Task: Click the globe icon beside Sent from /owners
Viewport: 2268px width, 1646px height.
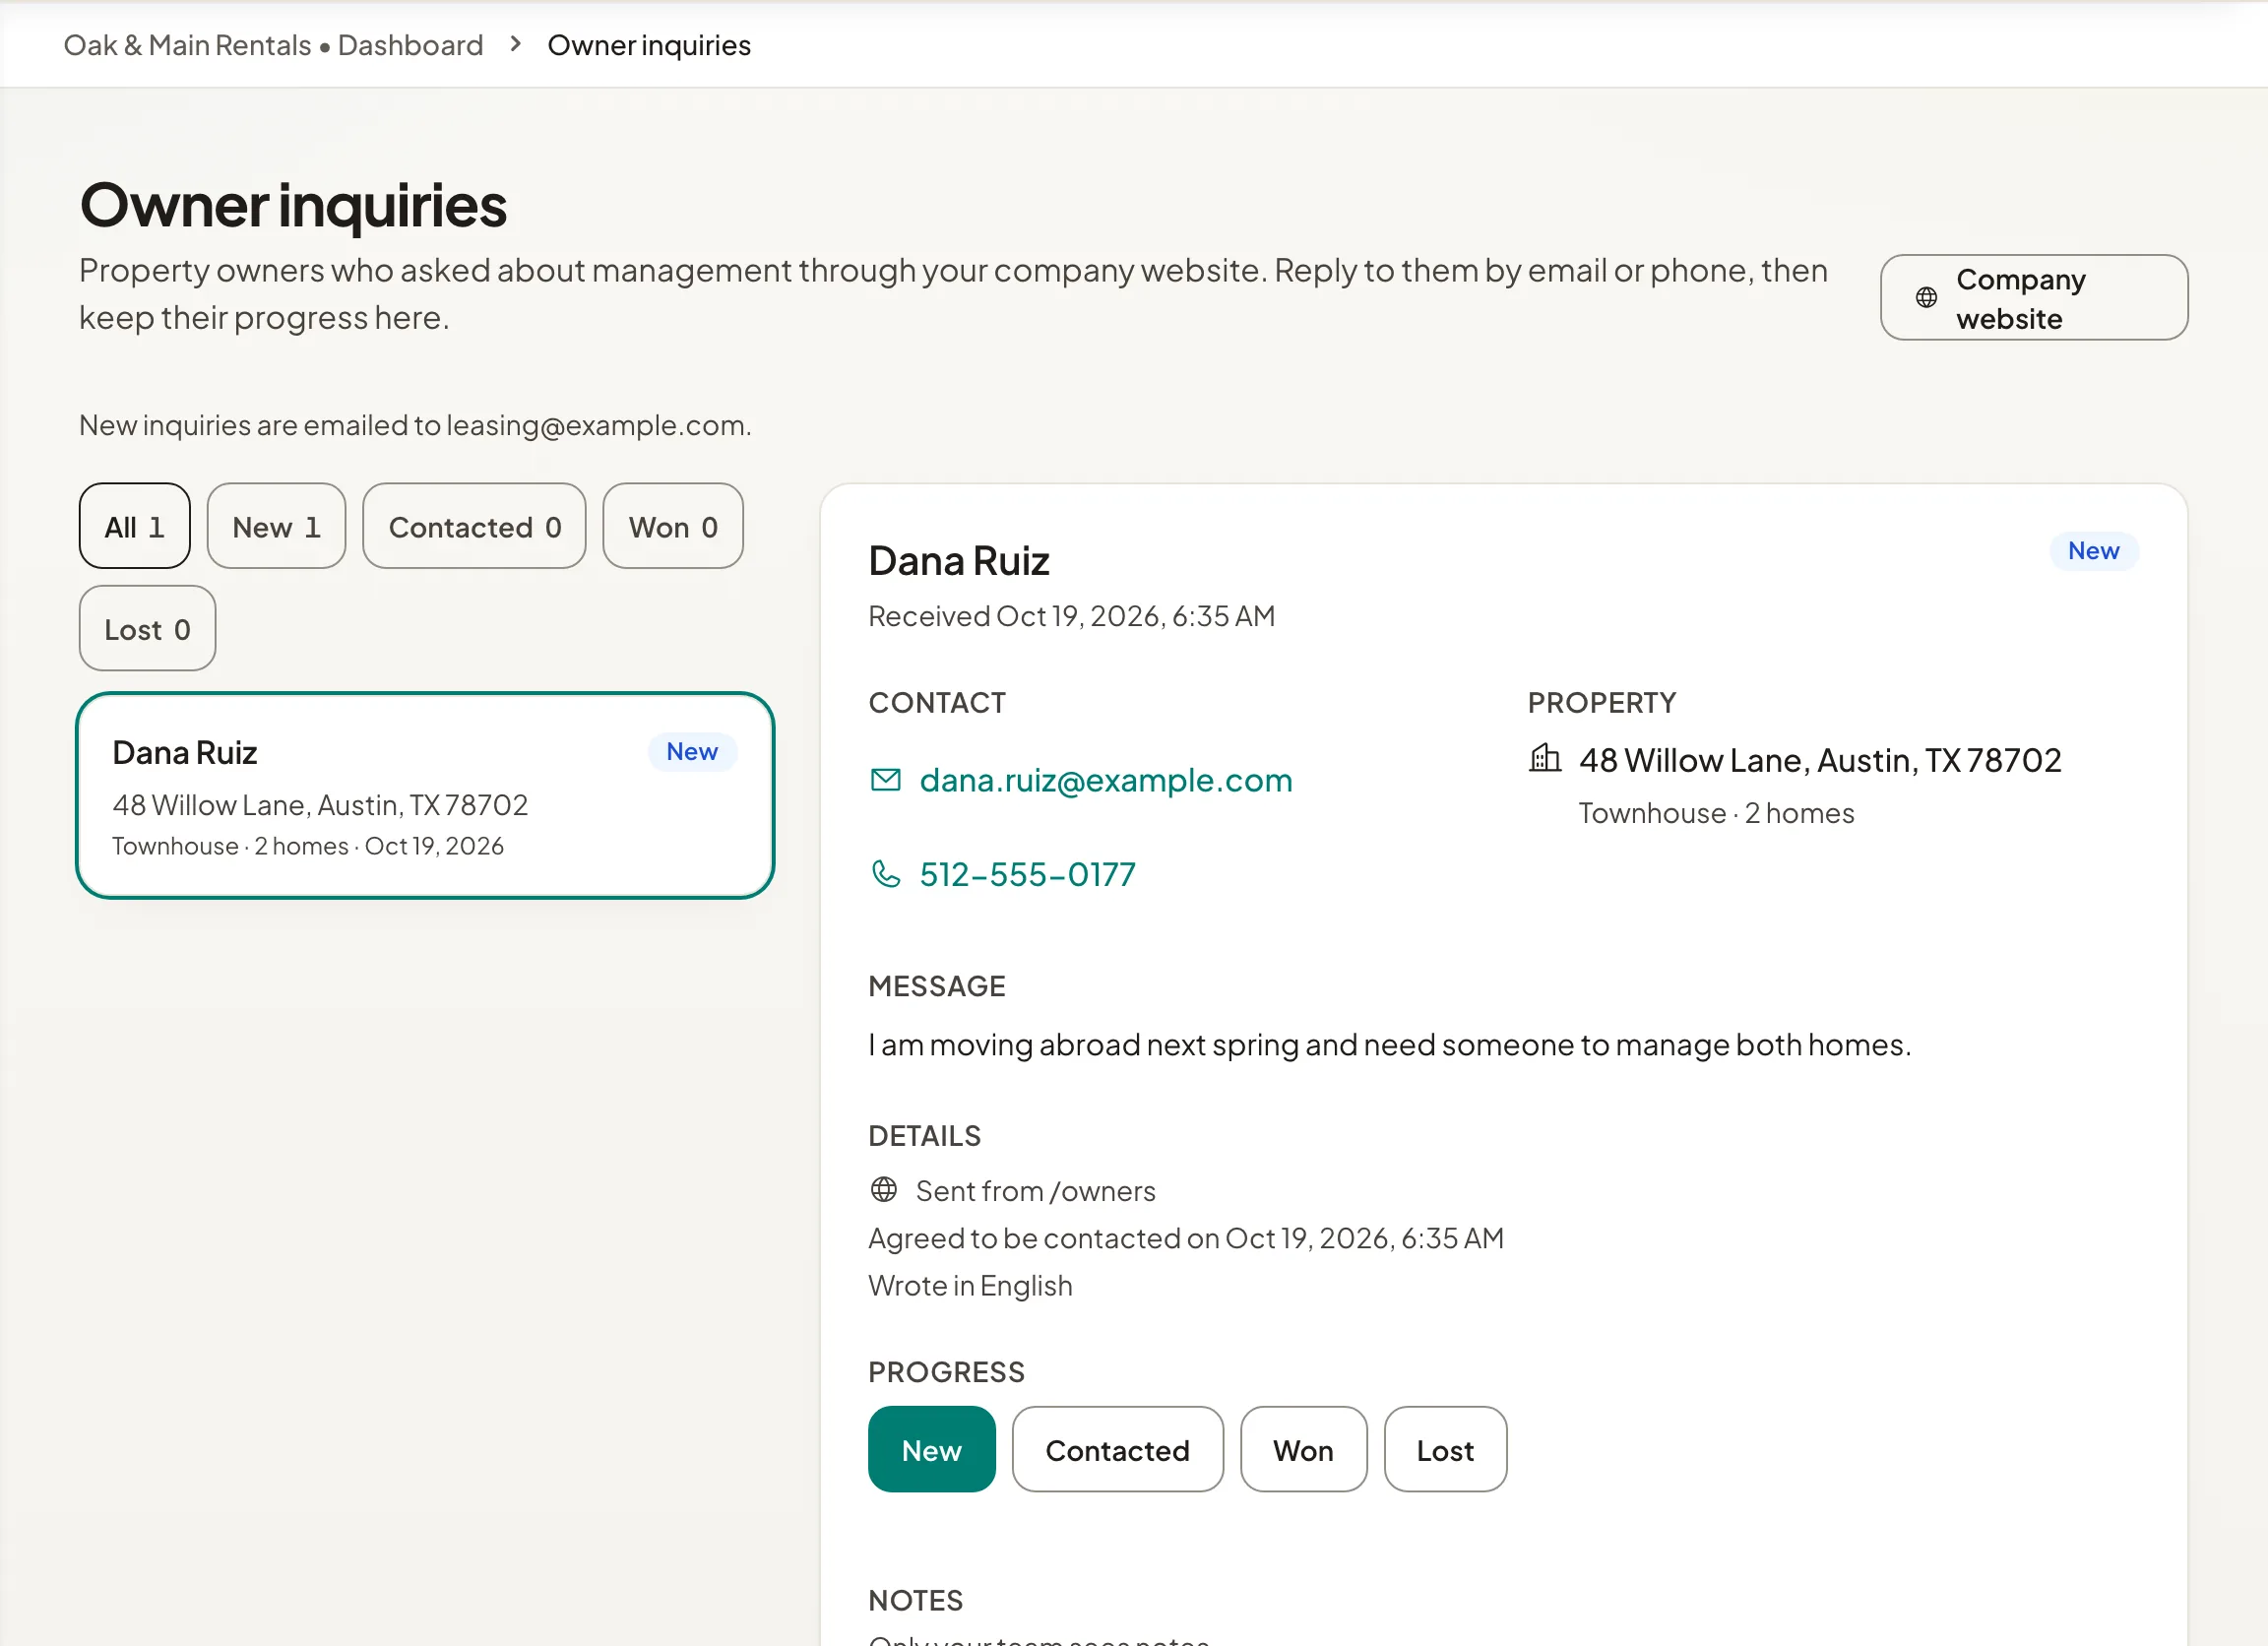Action: click(x=884, y=1189)
